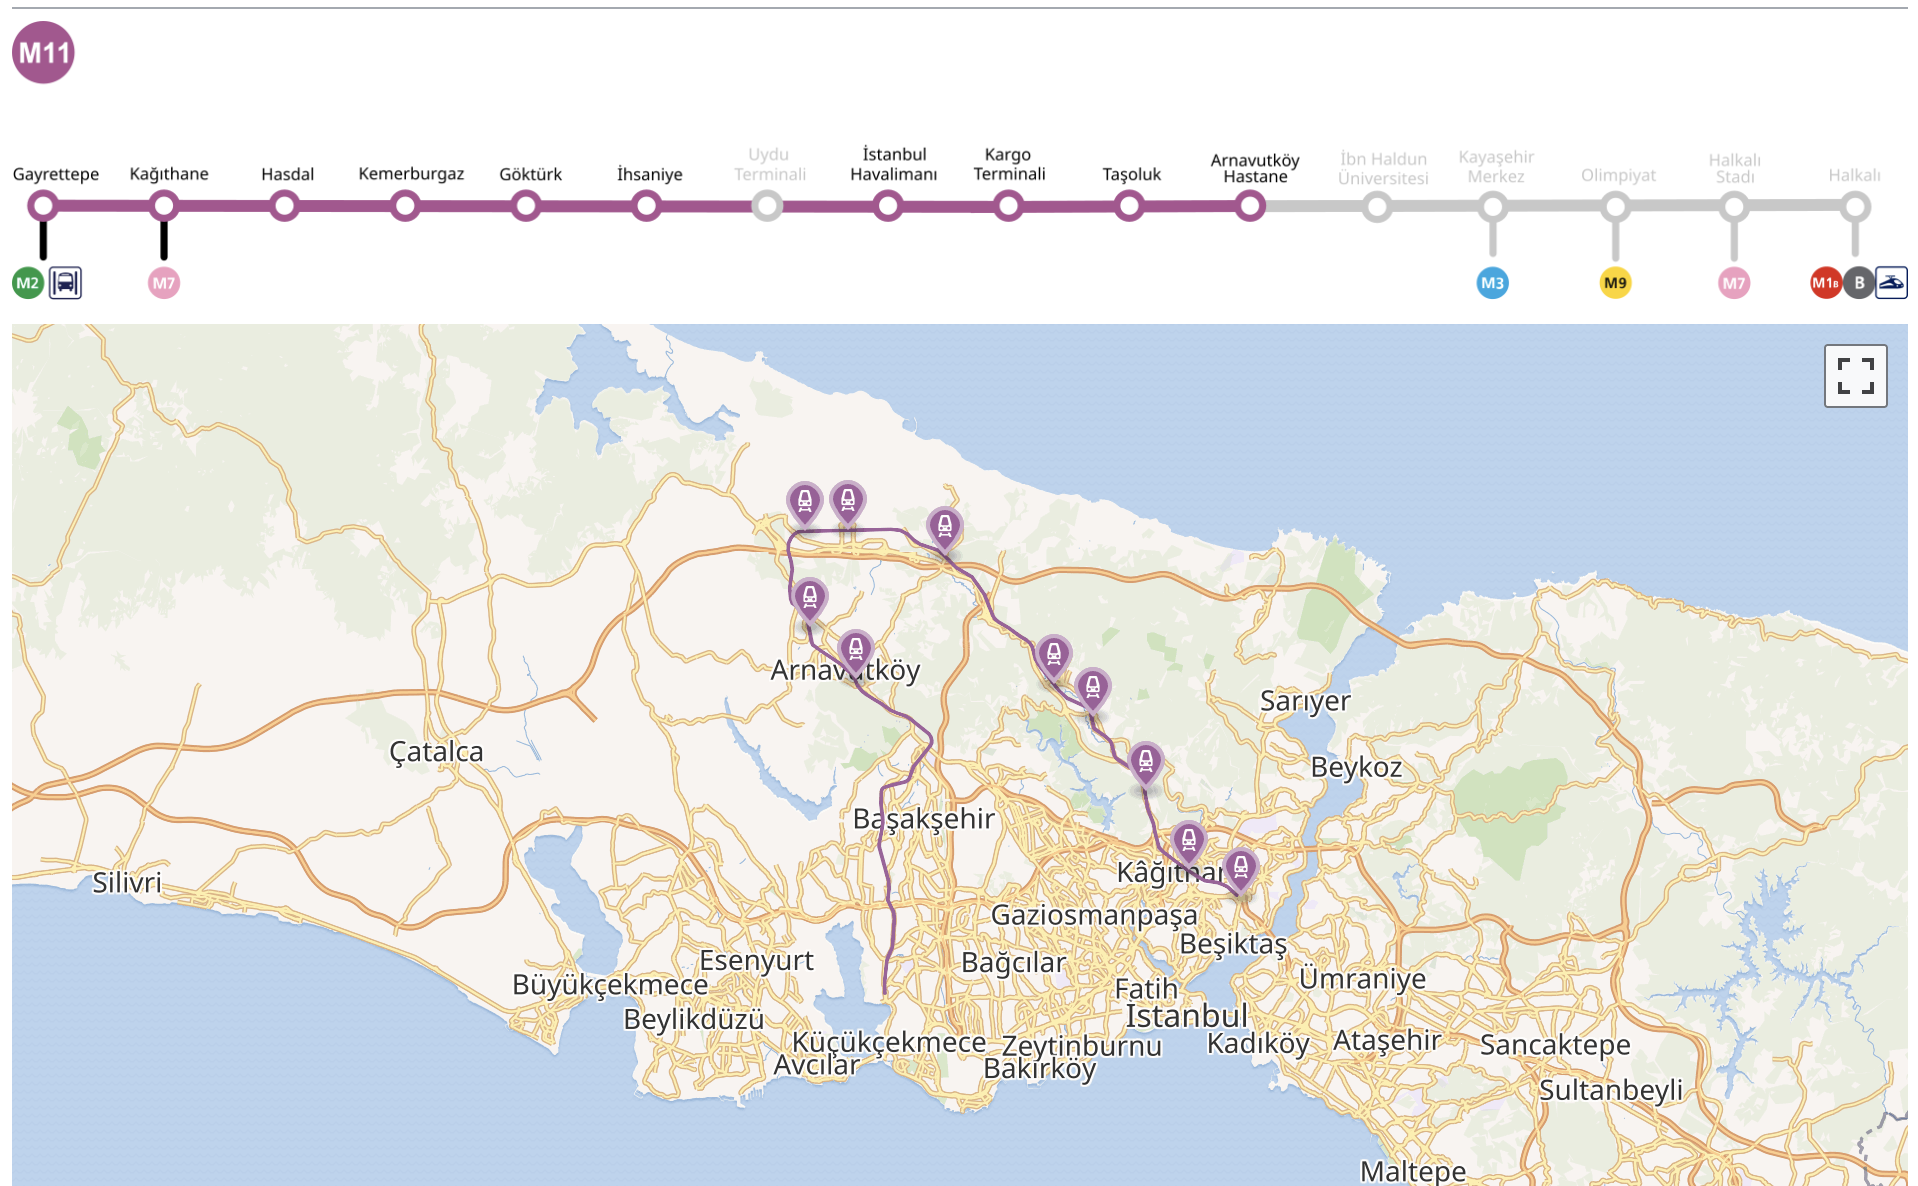Select the Kağıthane station node
The height and width of the screenshot is (1186, 1918).
coord(164,207)
